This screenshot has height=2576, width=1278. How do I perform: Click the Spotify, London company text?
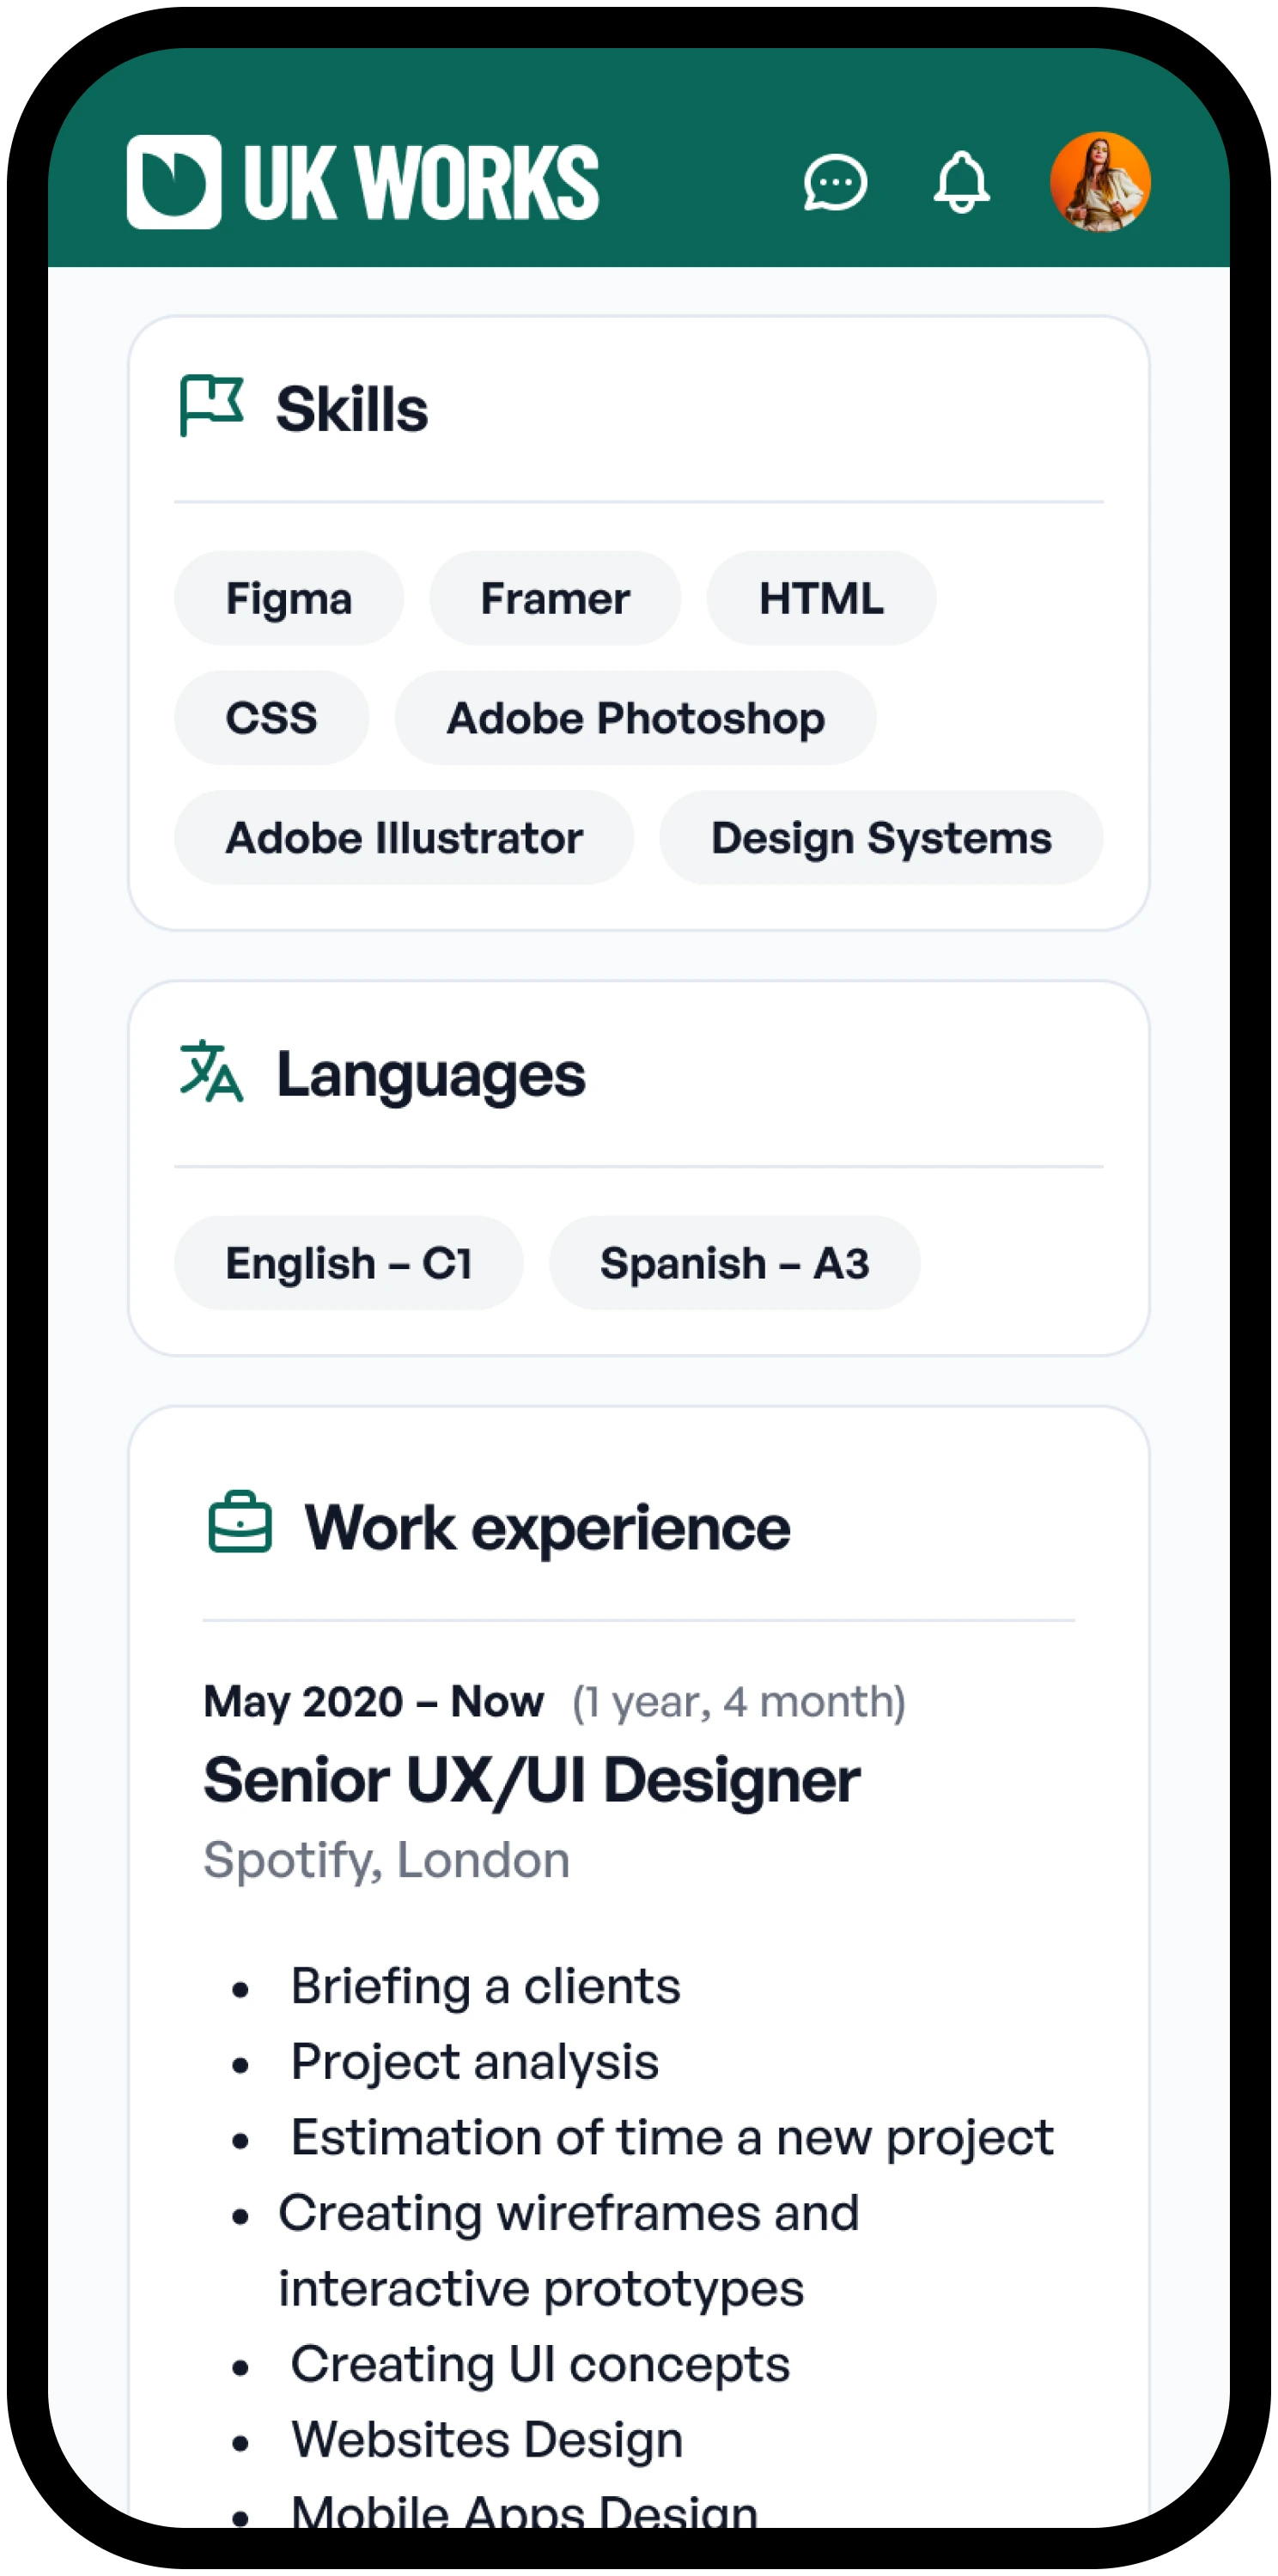coord(387,1860)
